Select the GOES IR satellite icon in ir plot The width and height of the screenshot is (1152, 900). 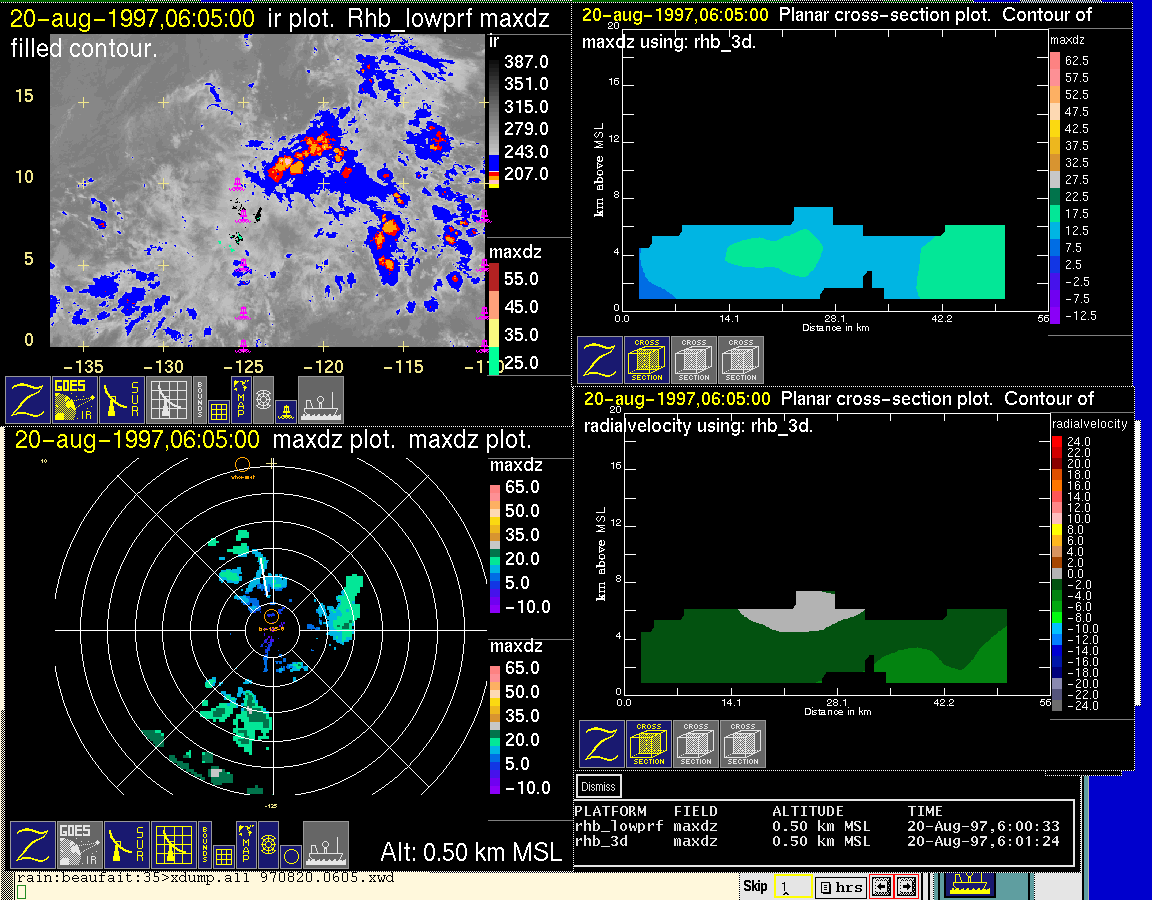75,399
